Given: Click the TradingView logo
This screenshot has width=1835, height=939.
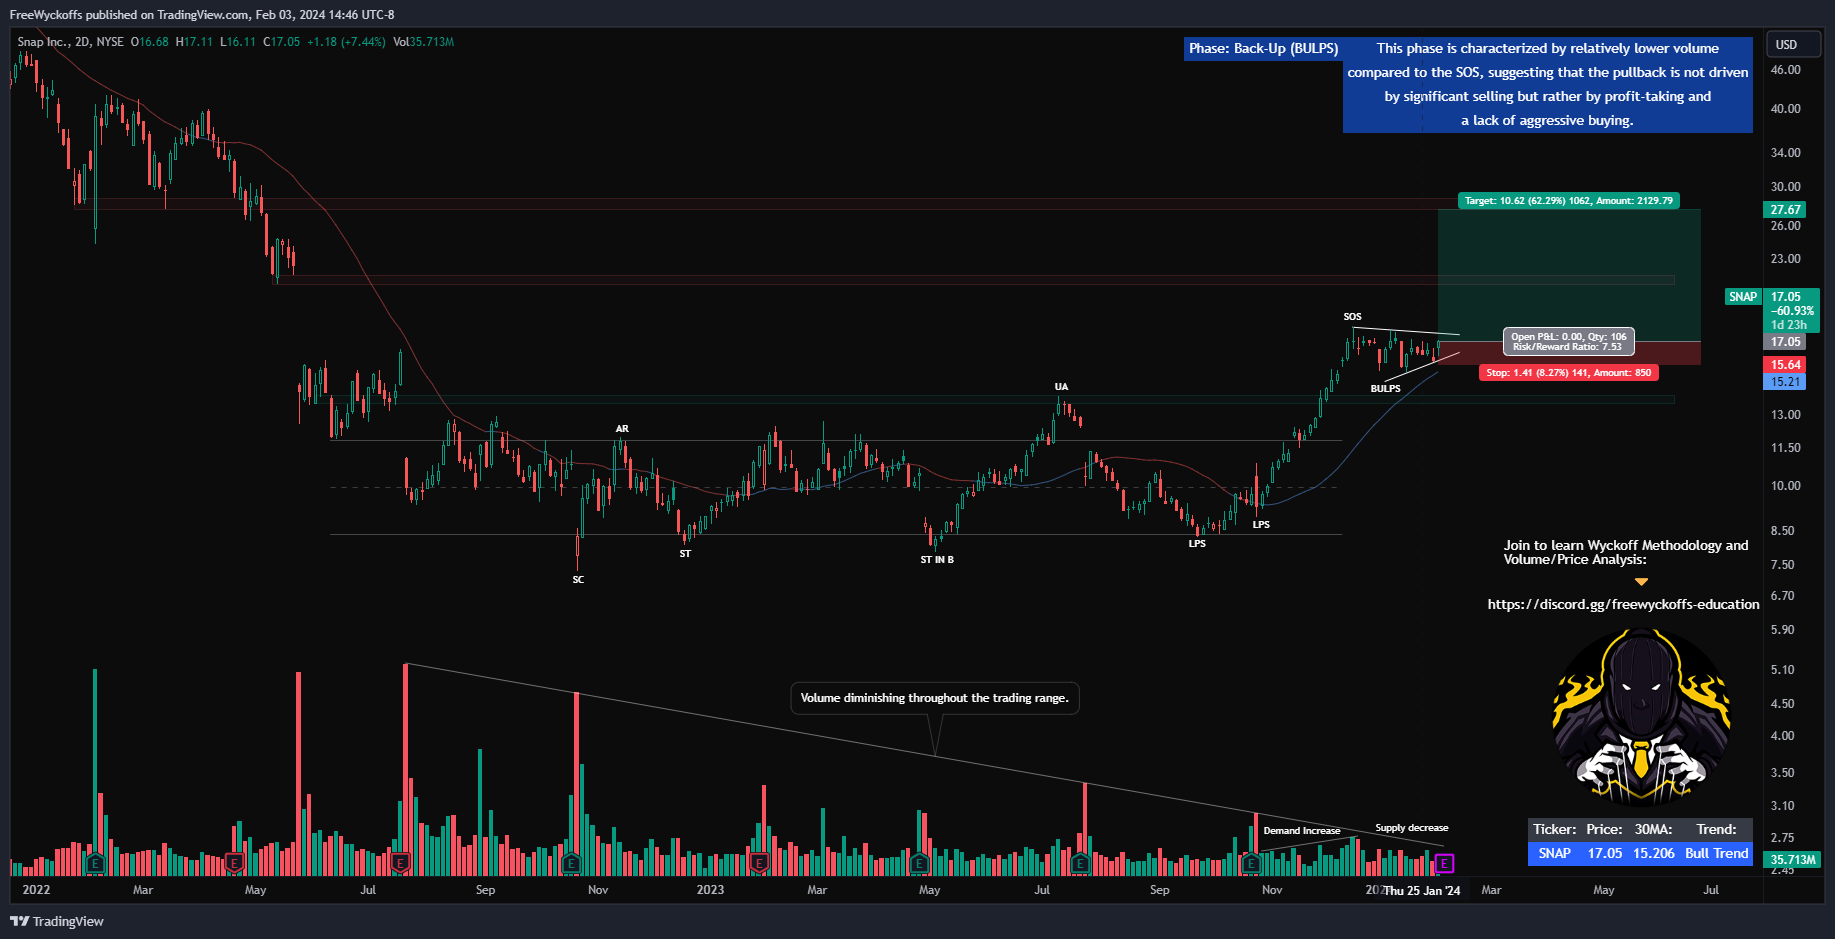Looking at the screenshot, I should click(x=57, y=921).
